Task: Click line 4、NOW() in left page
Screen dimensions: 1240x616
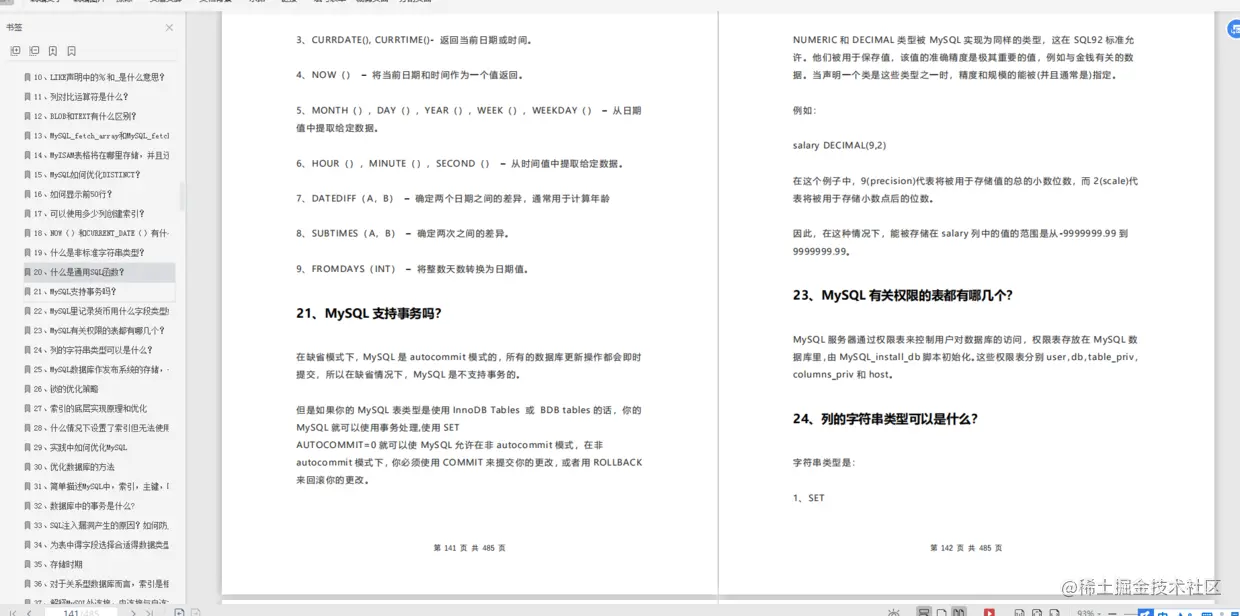Action: (x=410, y=75)
